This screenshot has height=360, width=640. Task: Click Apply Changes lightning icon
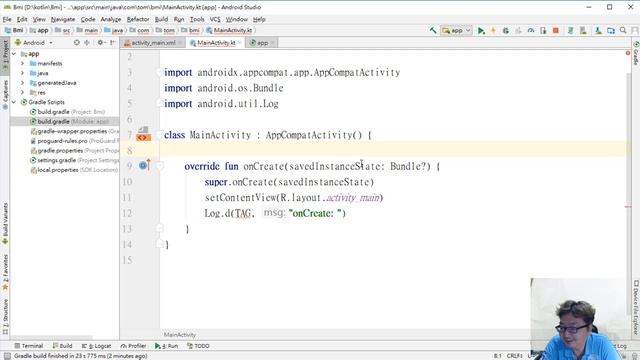[x=493, y=31]
